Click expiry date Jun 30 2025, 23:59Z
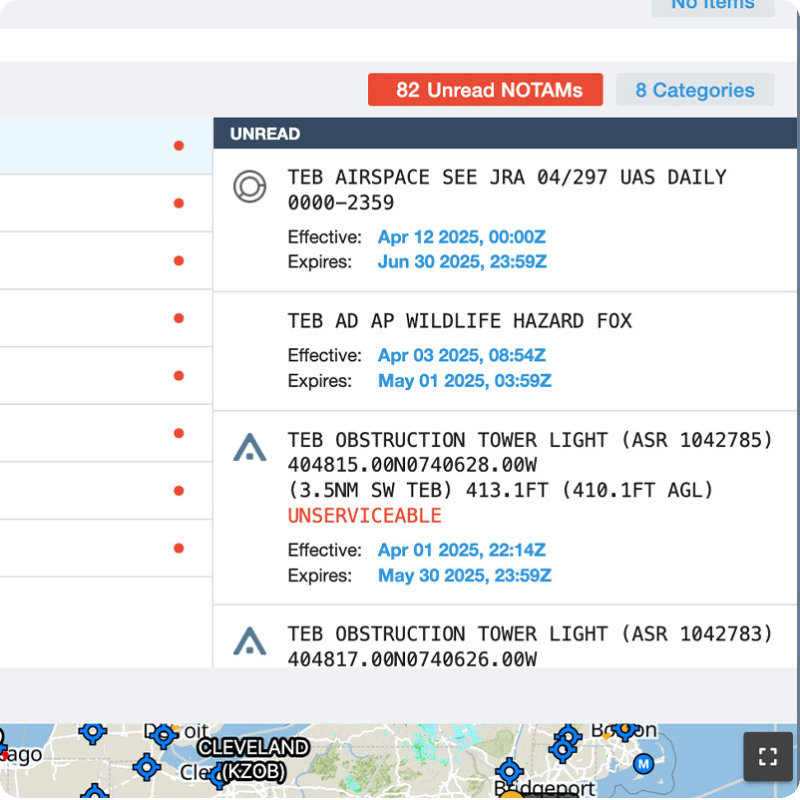 click(x=462, y=262)
